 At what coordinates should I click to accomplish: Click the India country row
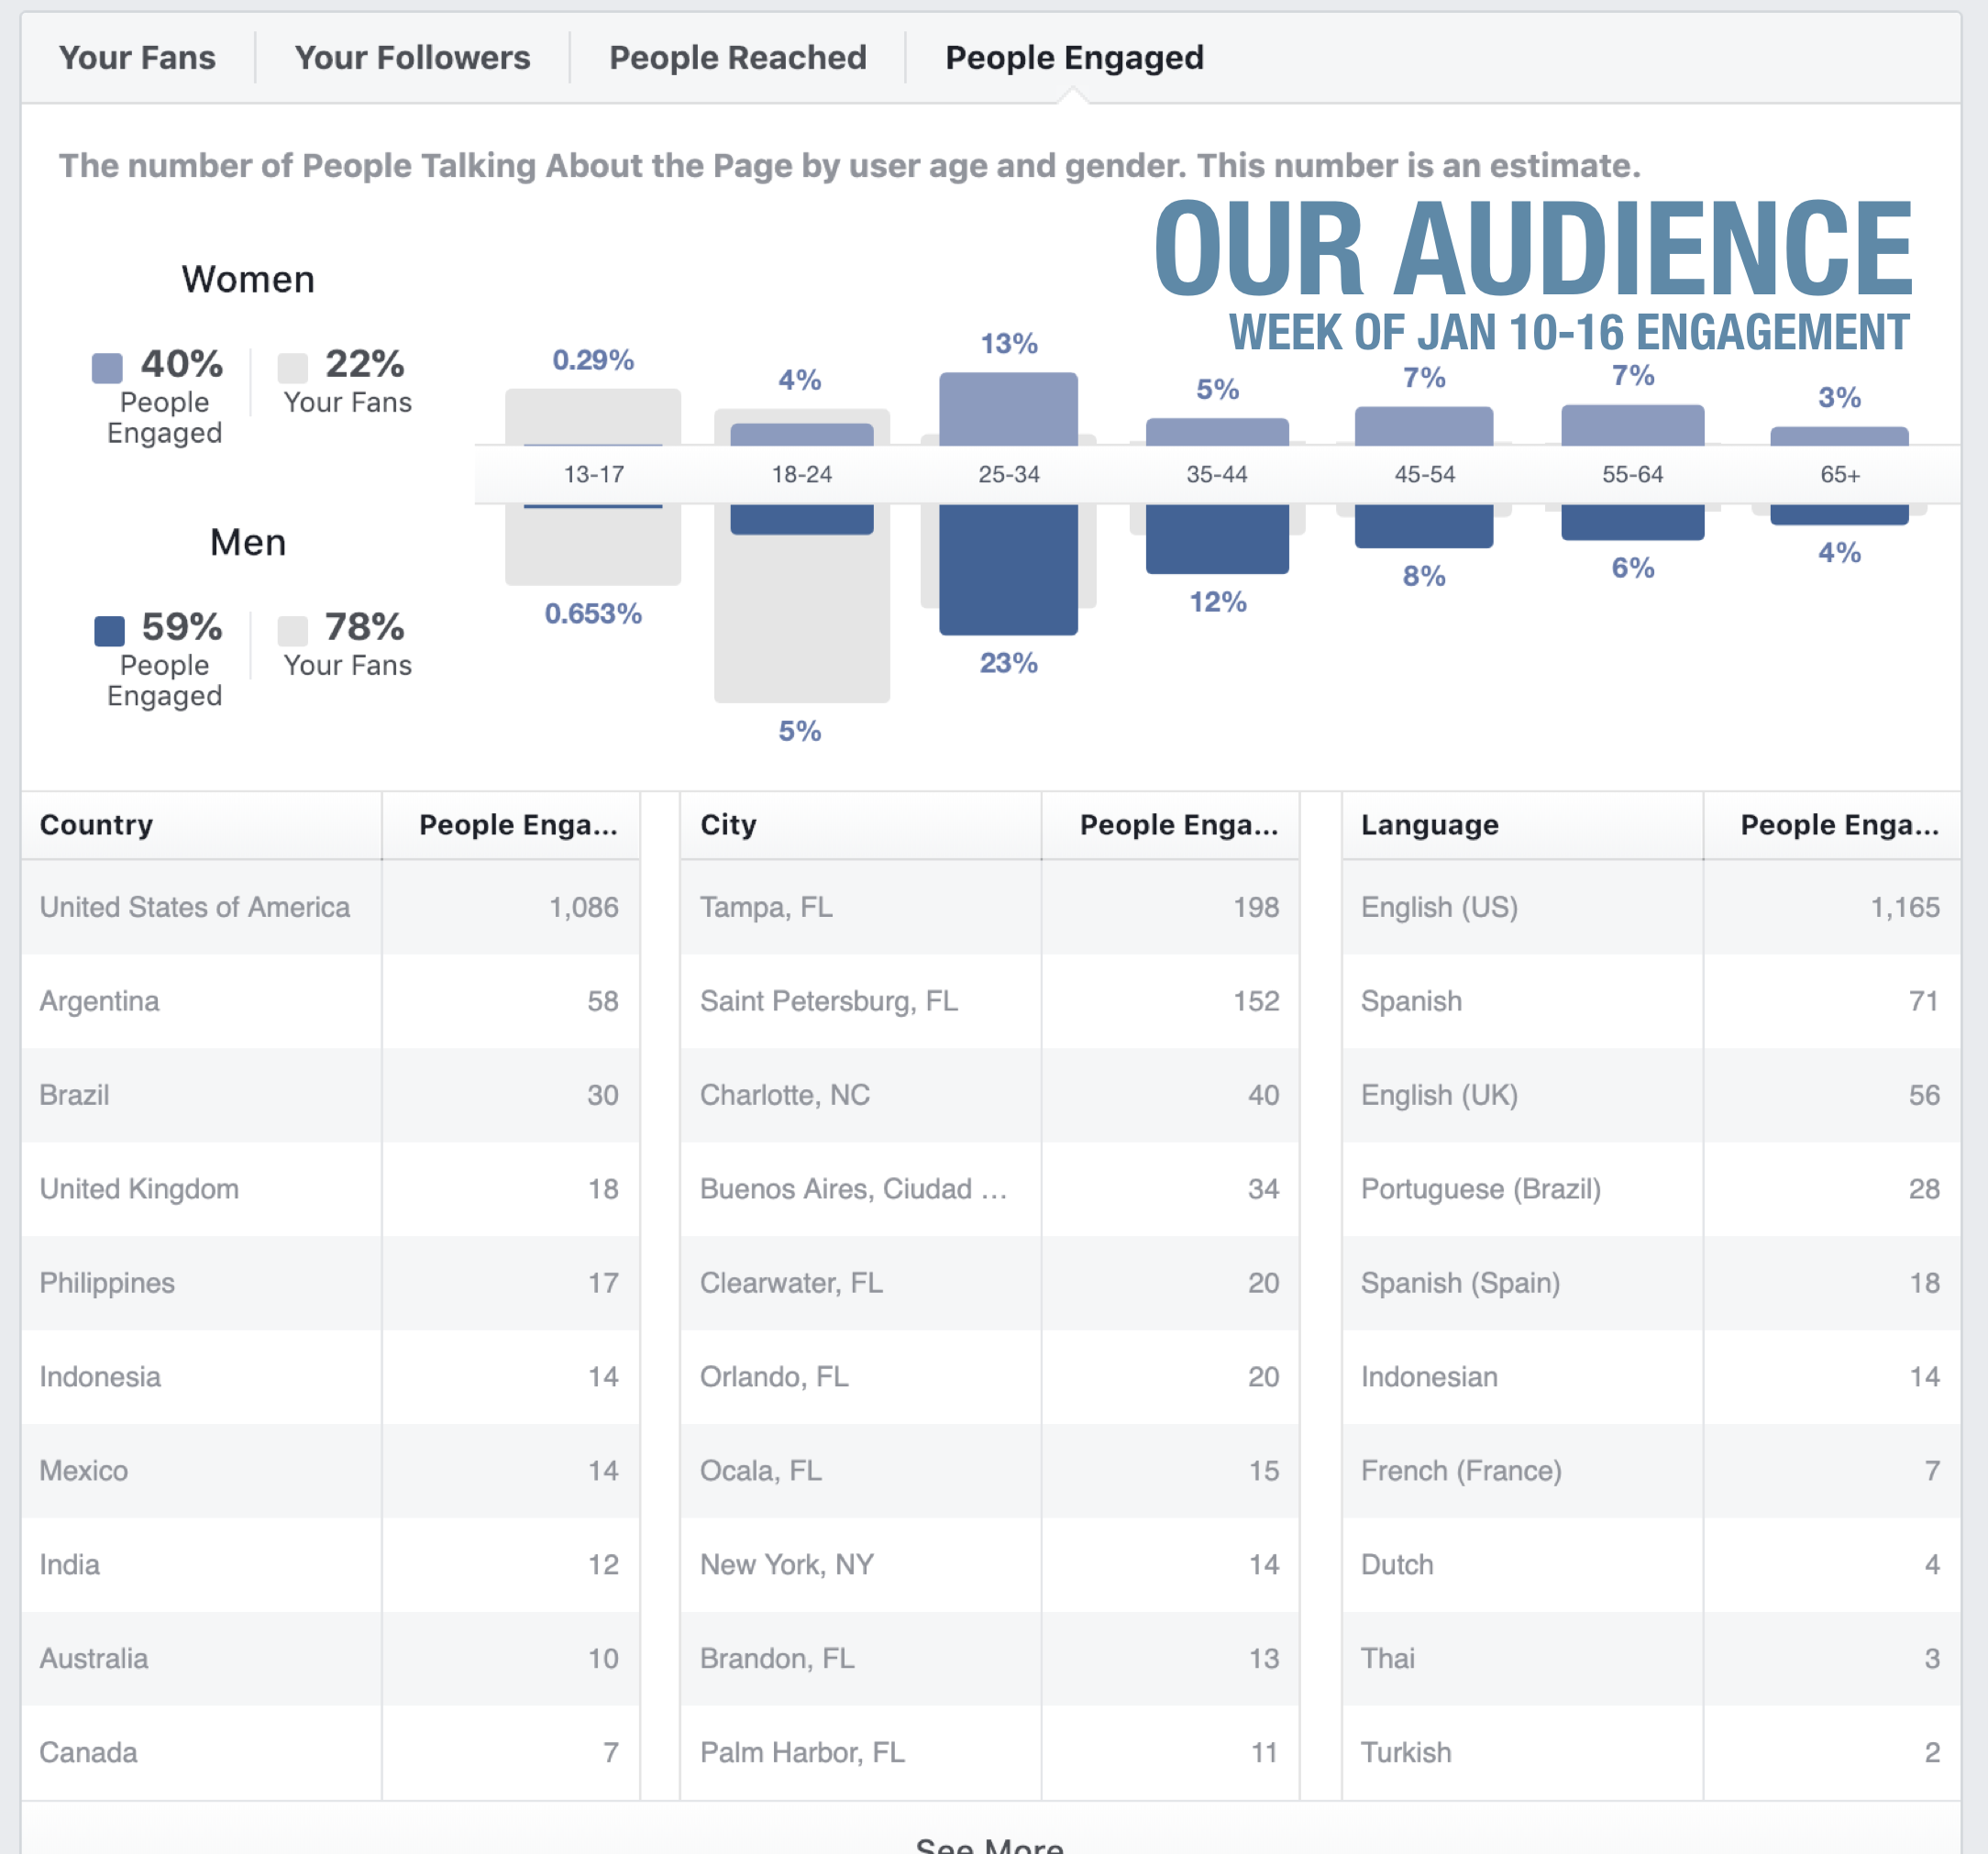click(x=330, y=1565)
